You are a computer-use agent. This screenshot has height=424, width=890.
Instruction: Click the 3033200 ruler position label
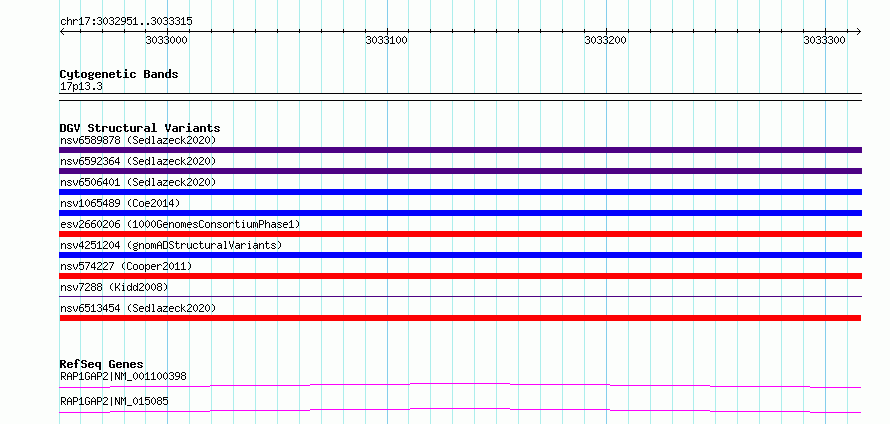(x=606, y=40)
